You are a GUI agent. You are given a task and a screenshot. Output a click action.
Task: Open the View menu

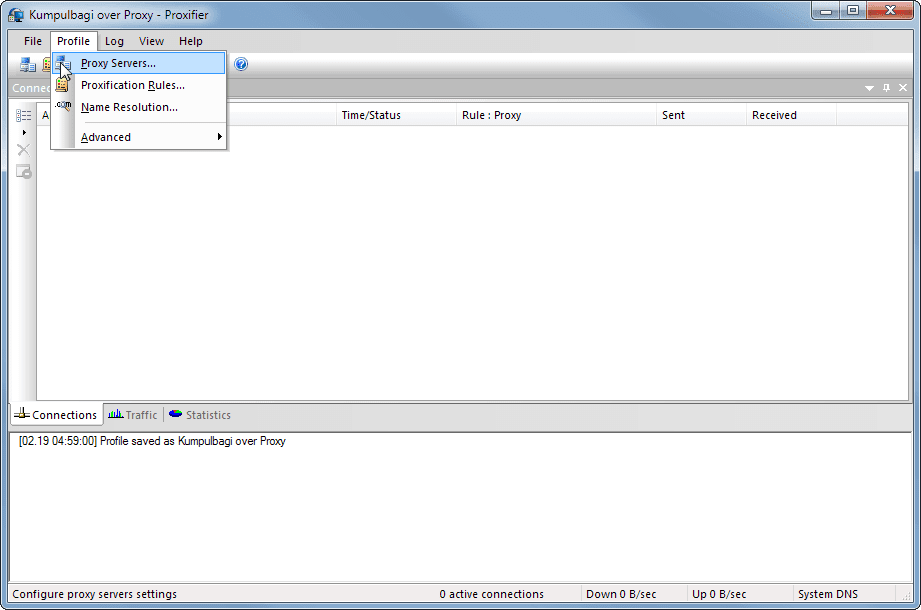151,41
